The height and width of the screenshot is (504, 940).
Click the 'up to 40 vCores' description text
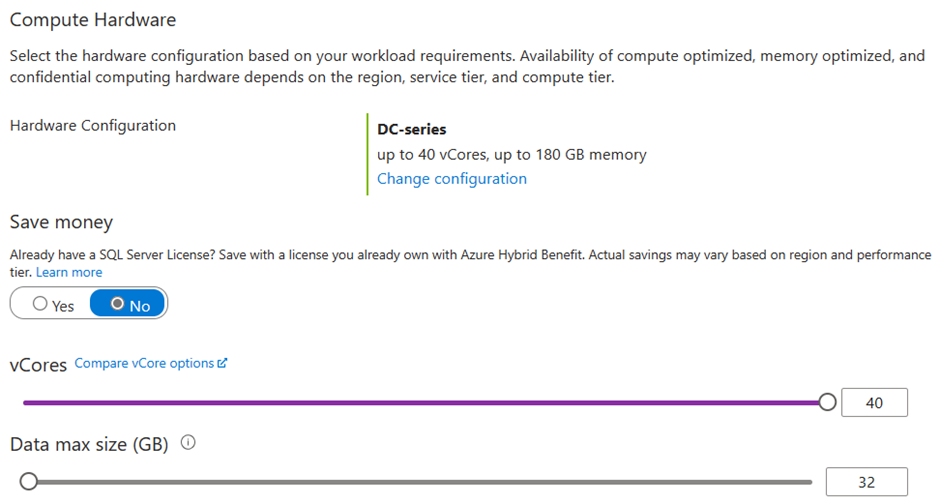point(432,155)
